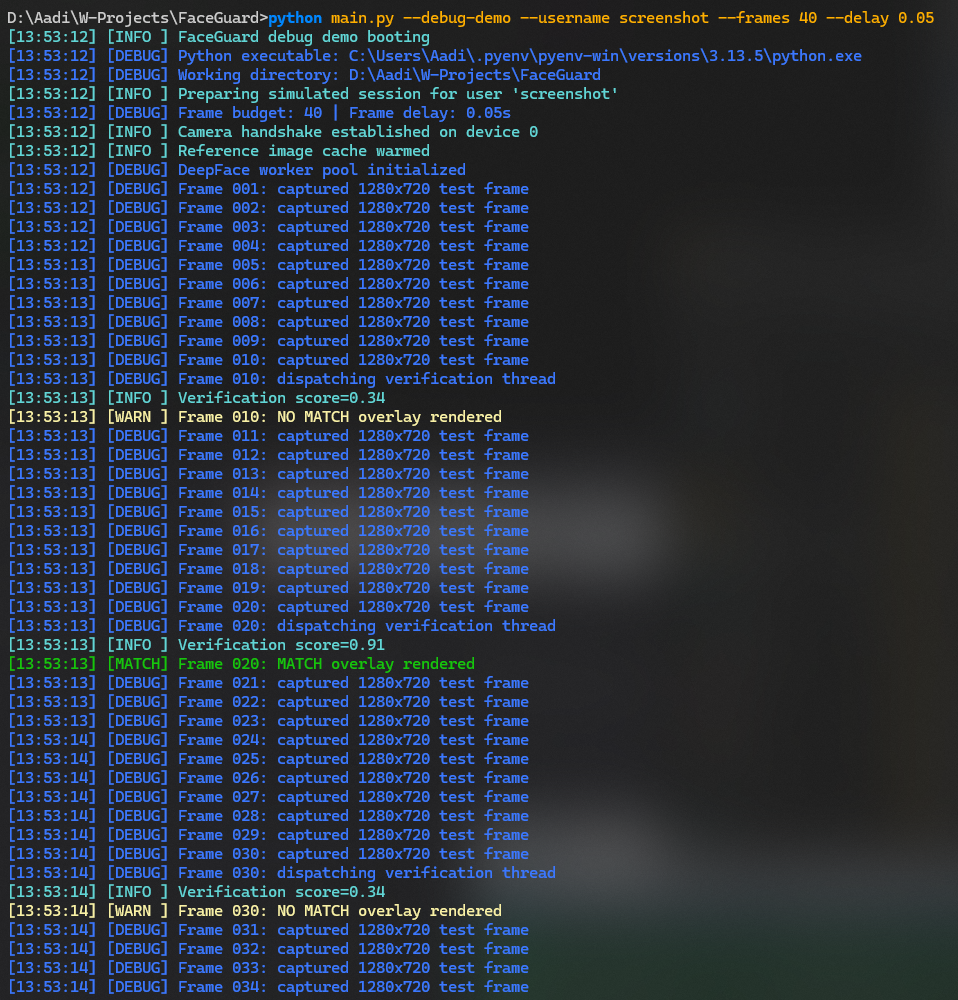Image resolution: width=958 pixels, height=1000 pixels.
Task: Click the Working directory log line
Action: pos(304,75)
